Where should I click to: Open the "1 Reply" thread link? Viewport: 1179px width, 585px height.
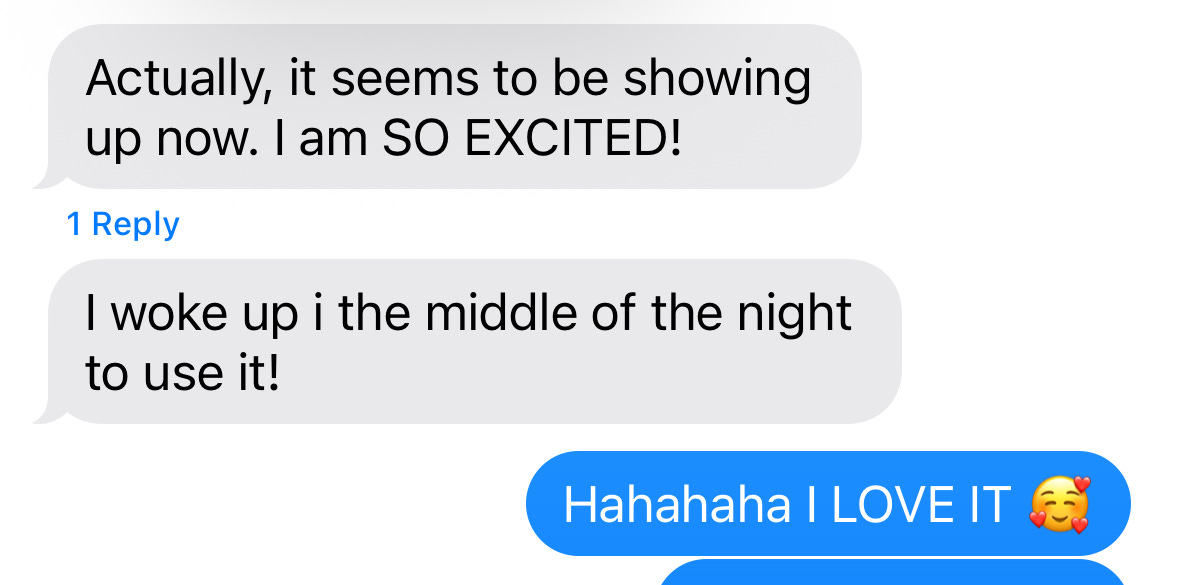point(123,225)
